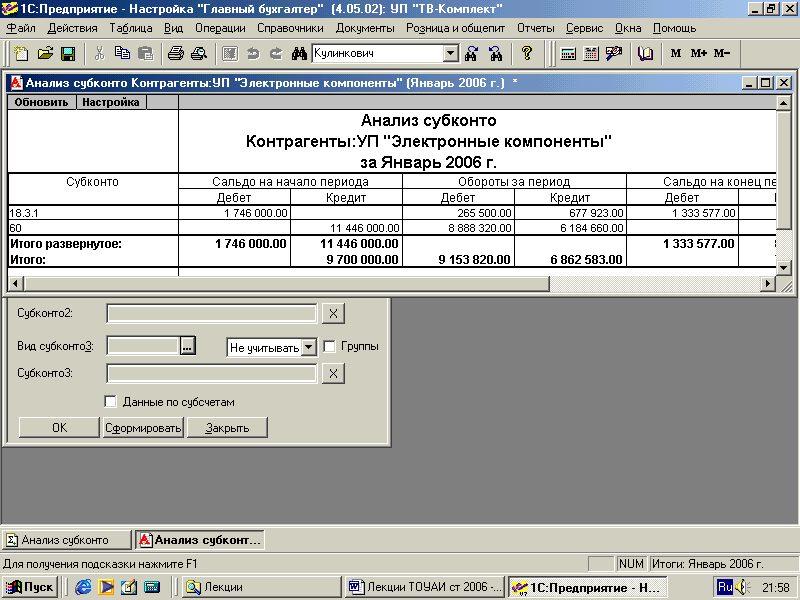Viewport: 800px width, 600px height.
Task: Click the M memory button
Action: click(x=676, y=53)
